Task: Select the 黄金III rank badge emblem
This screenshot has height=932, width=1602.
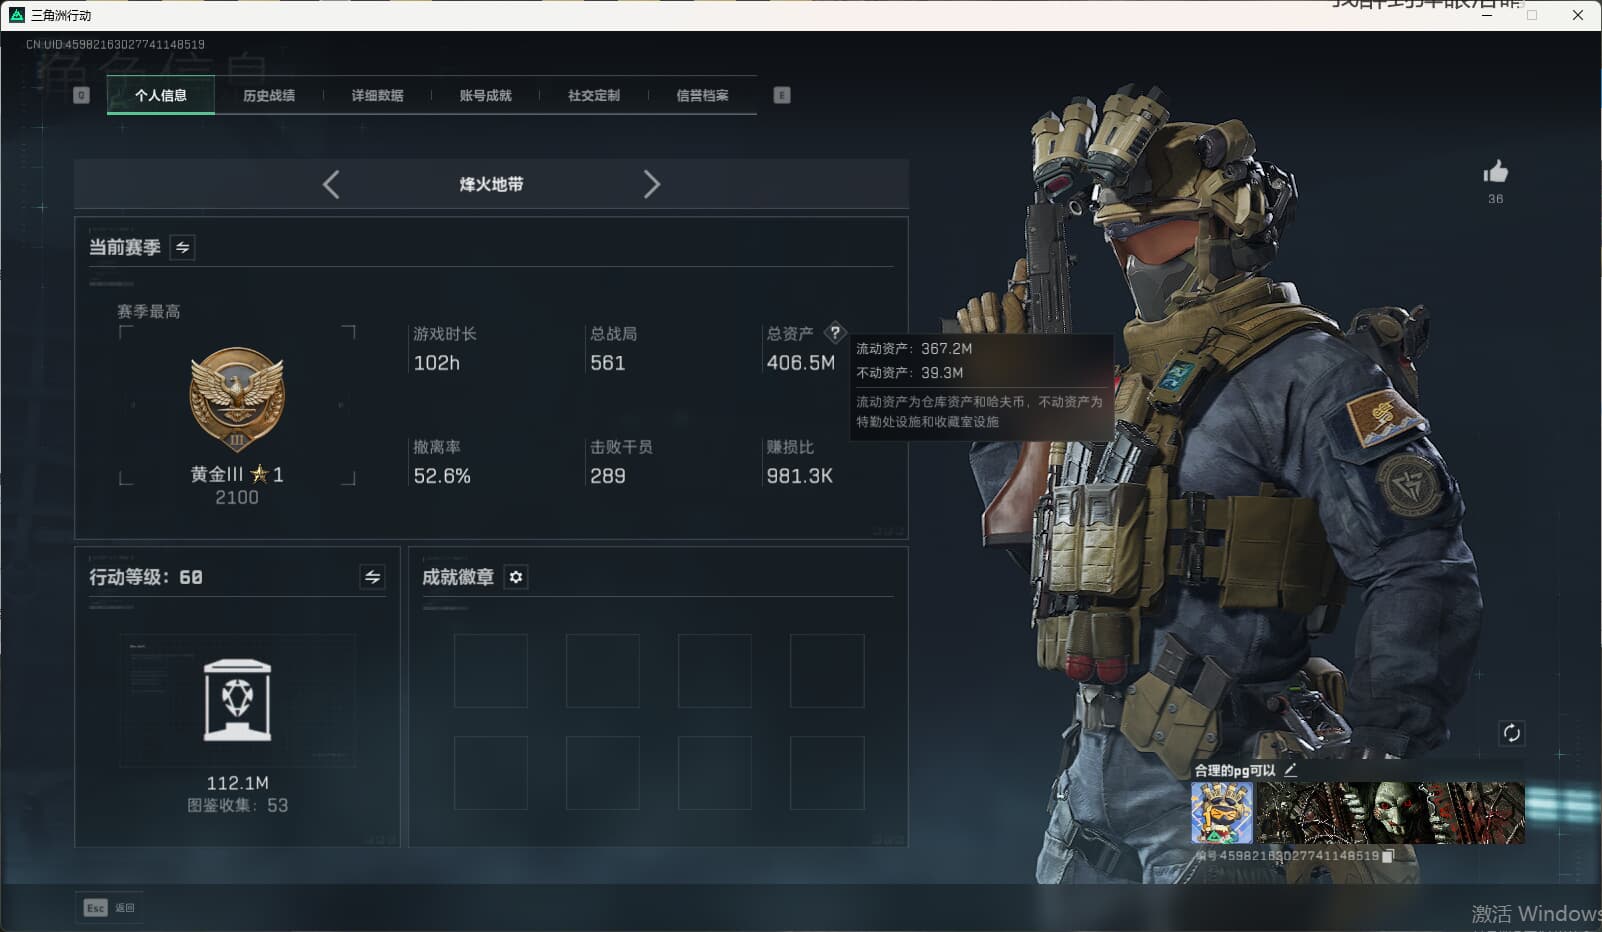Action: pos(236,399)
